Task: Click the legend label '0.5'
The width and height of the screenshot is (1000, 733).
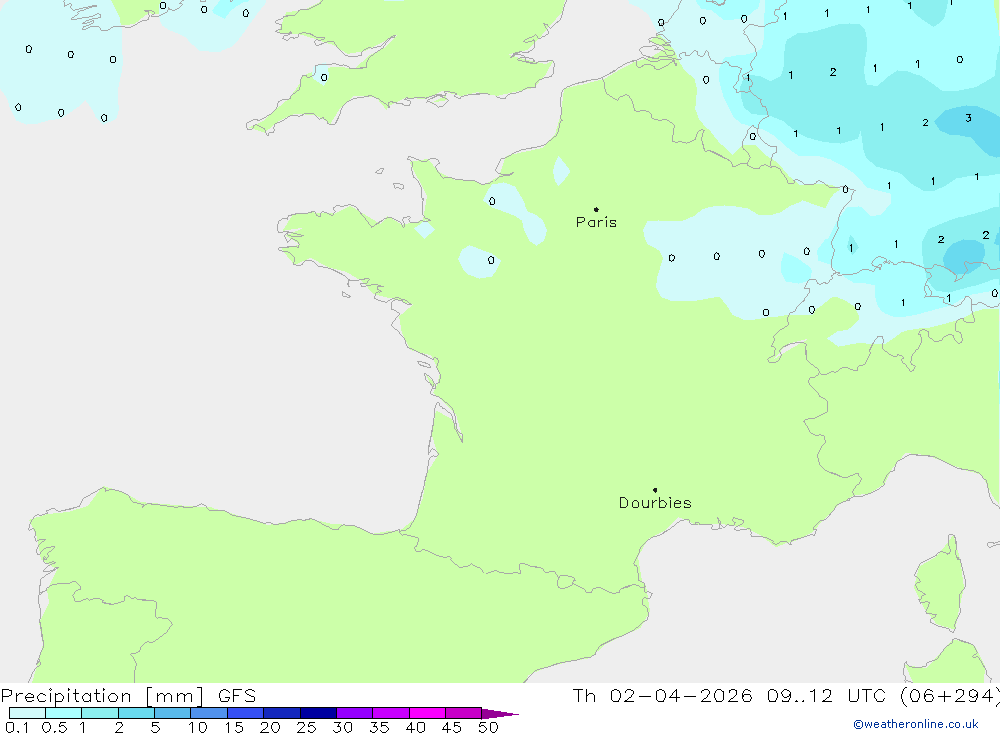Action: click(54, 727)
